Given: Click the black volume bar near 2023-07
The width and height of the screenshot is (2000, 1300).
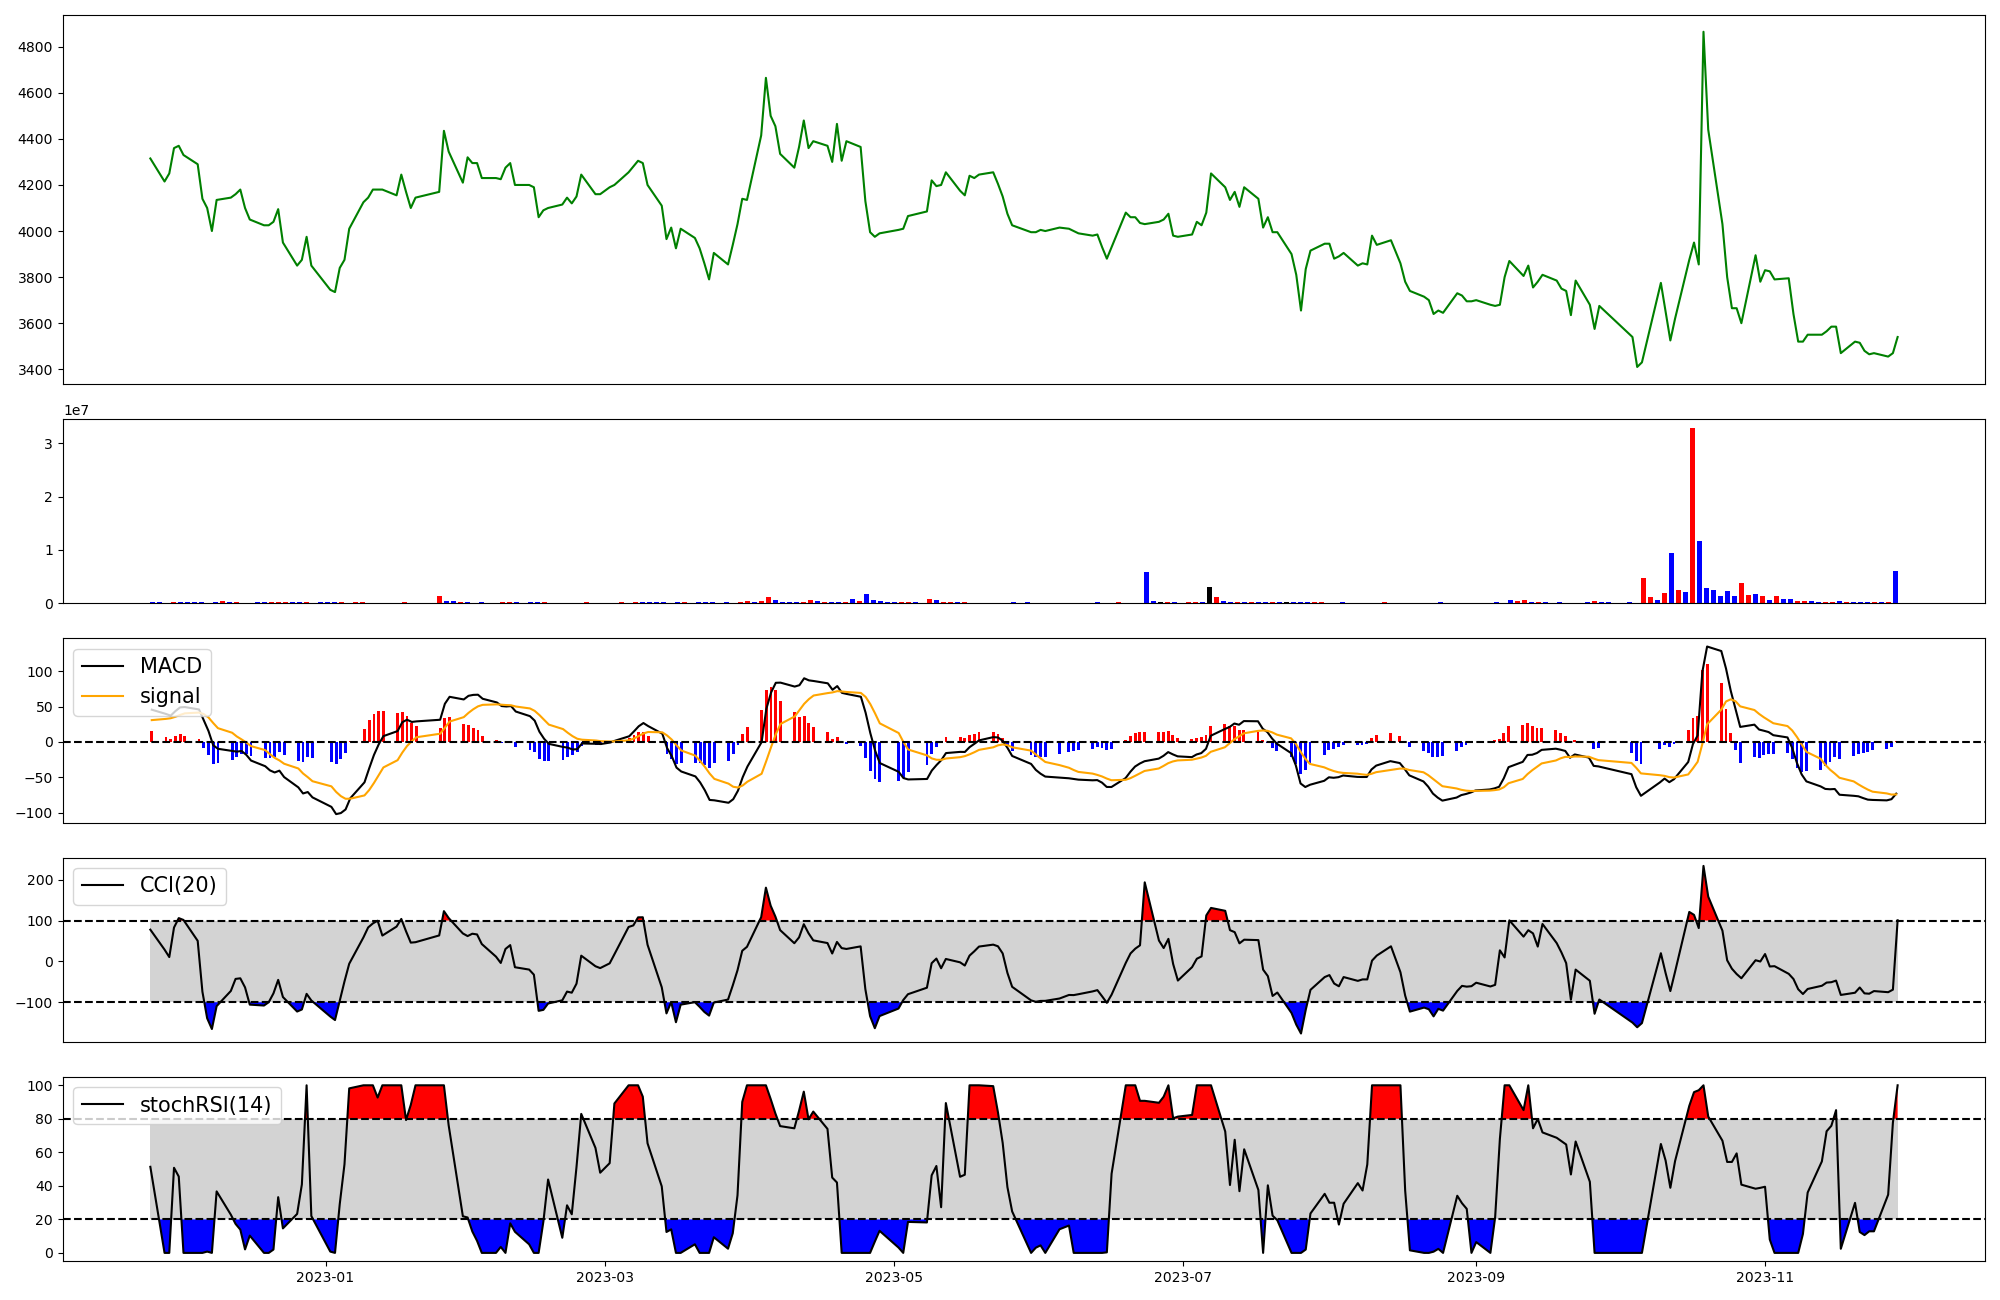Looking at the screenshot, I should [1209, 595].
